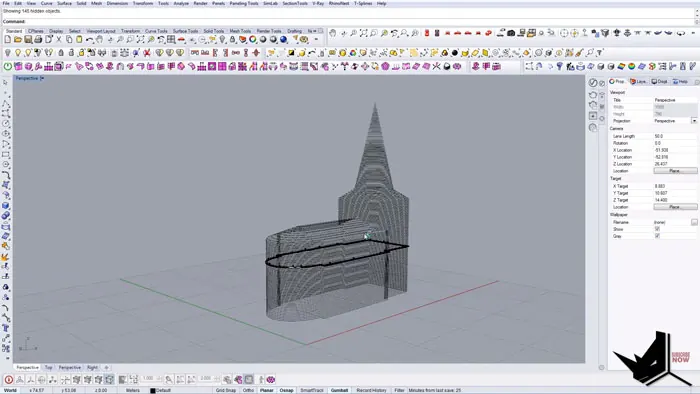Click the blue render sphere icon
700x394 pixels.
pos(283,40)
